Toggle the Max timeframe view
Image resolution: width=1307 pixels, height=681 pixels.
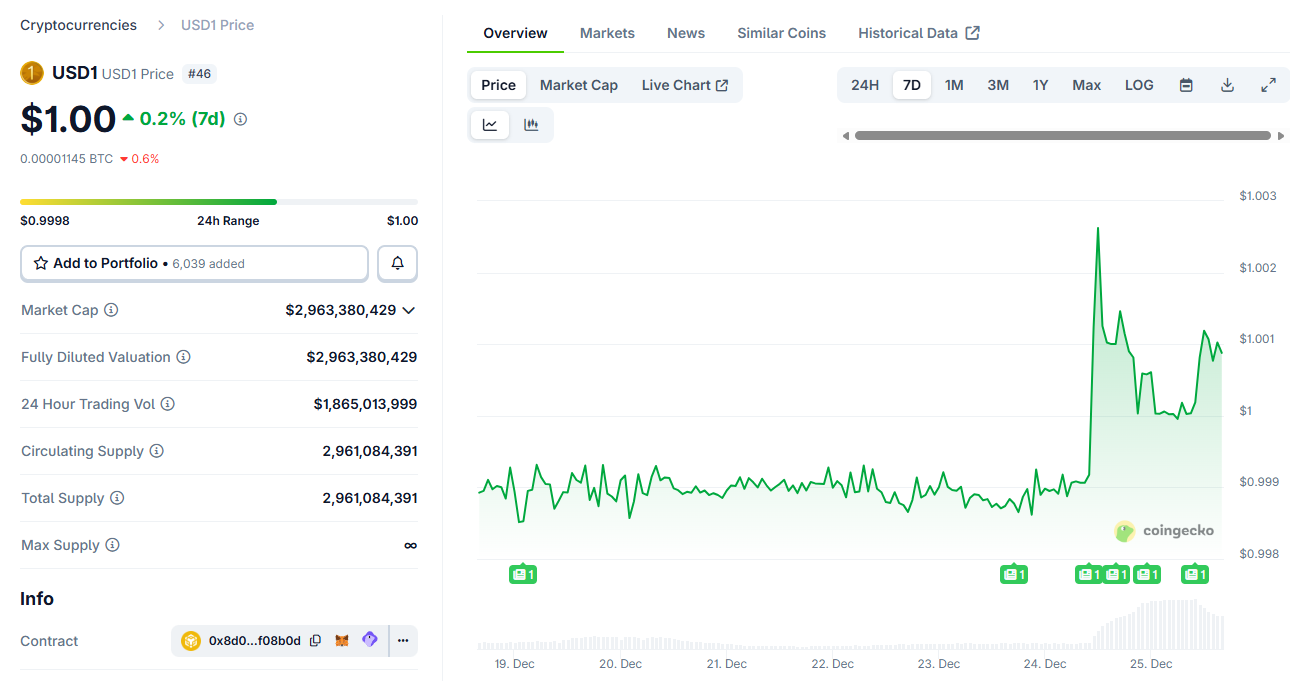pos(1086,85)
